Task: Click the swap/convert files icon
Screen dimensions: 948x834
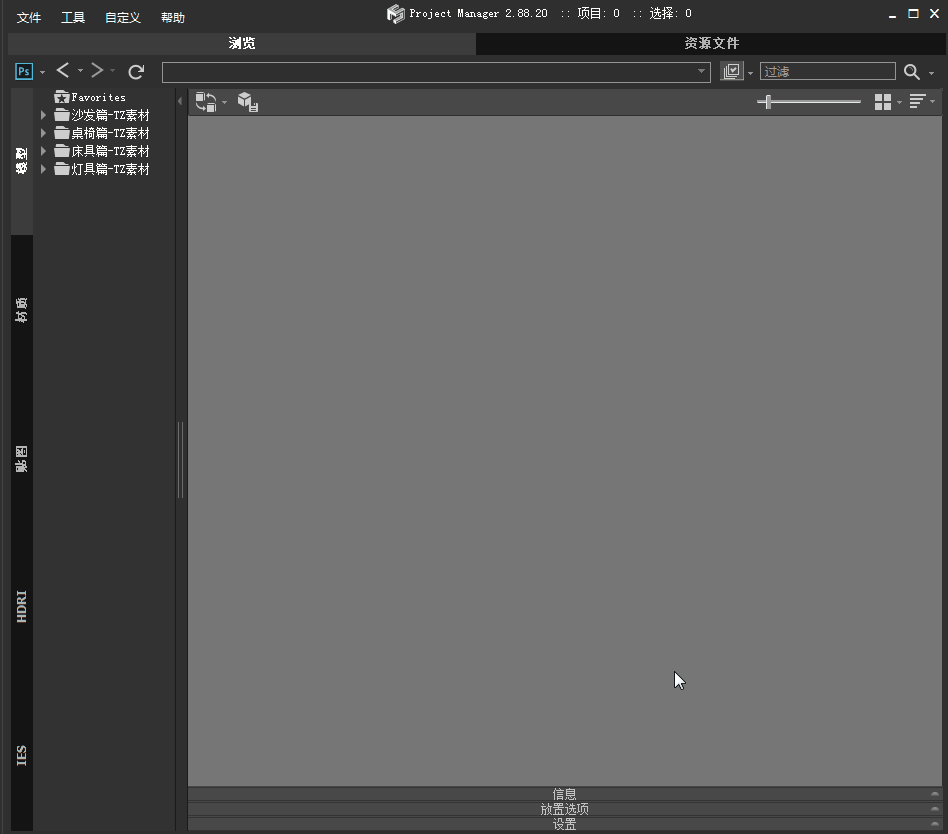Action: pos(206,102)
